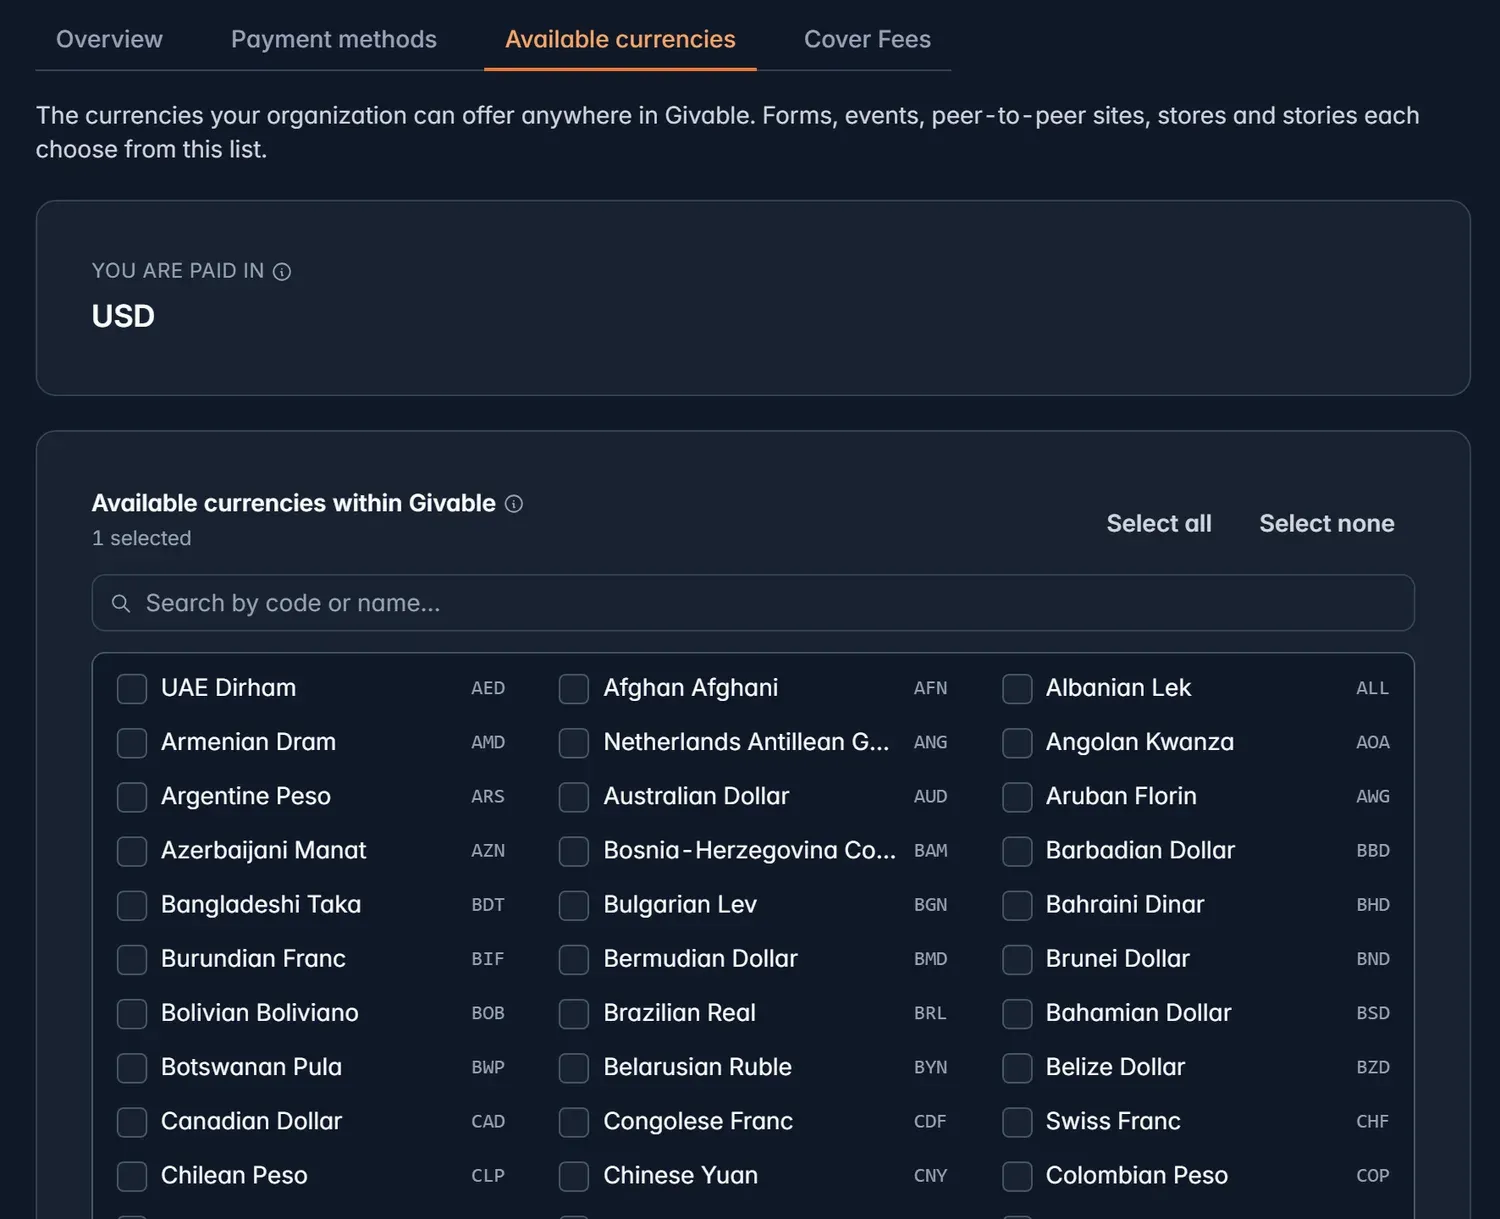Click info icon next to Available currencies within Givable
Image resolution: width=1500 pixels, height=1219 pixels.
pyautogui.click(x=514, y=504)
